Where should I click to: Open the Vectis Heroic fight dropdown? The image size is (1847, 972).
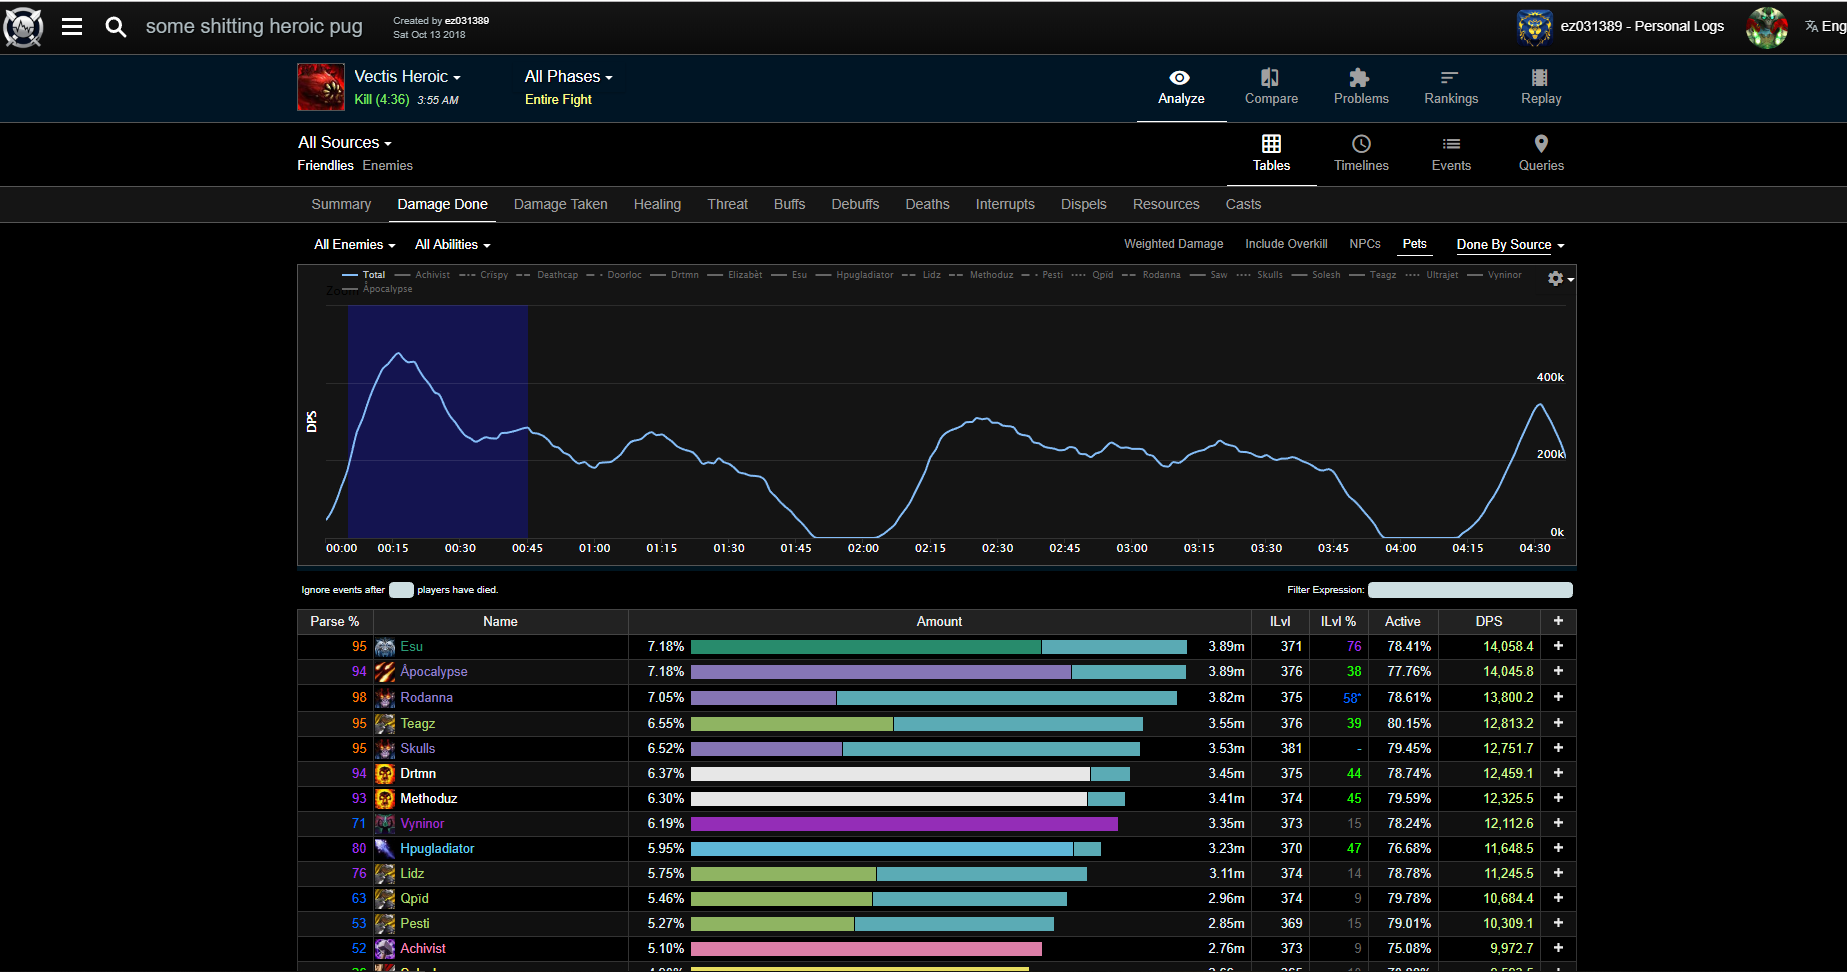tap(407, 77)
